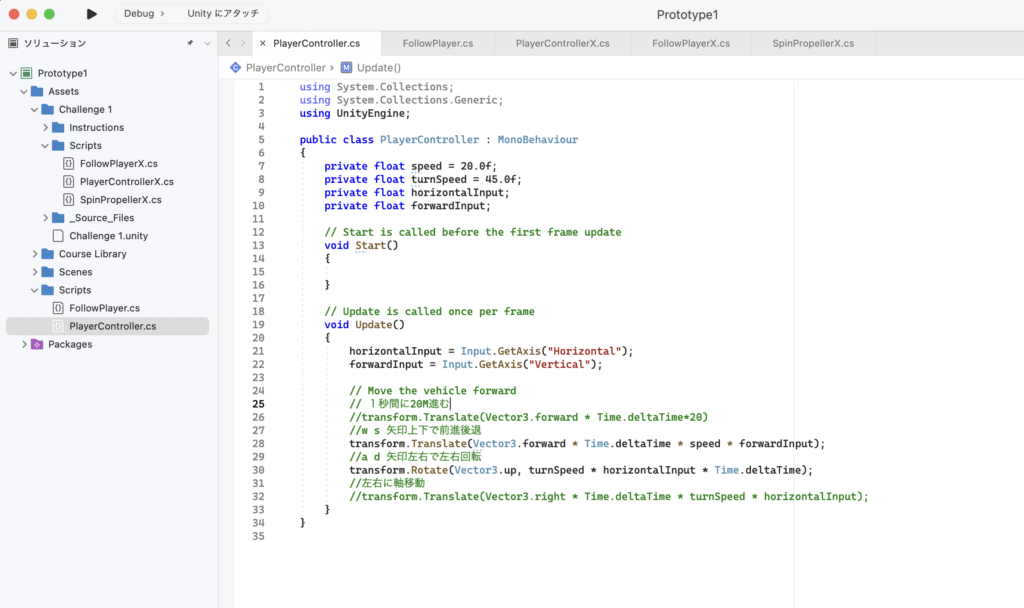Close the PlayerController.cs tab
Screen dimensions: 1024x608
[x=262, y=44]
